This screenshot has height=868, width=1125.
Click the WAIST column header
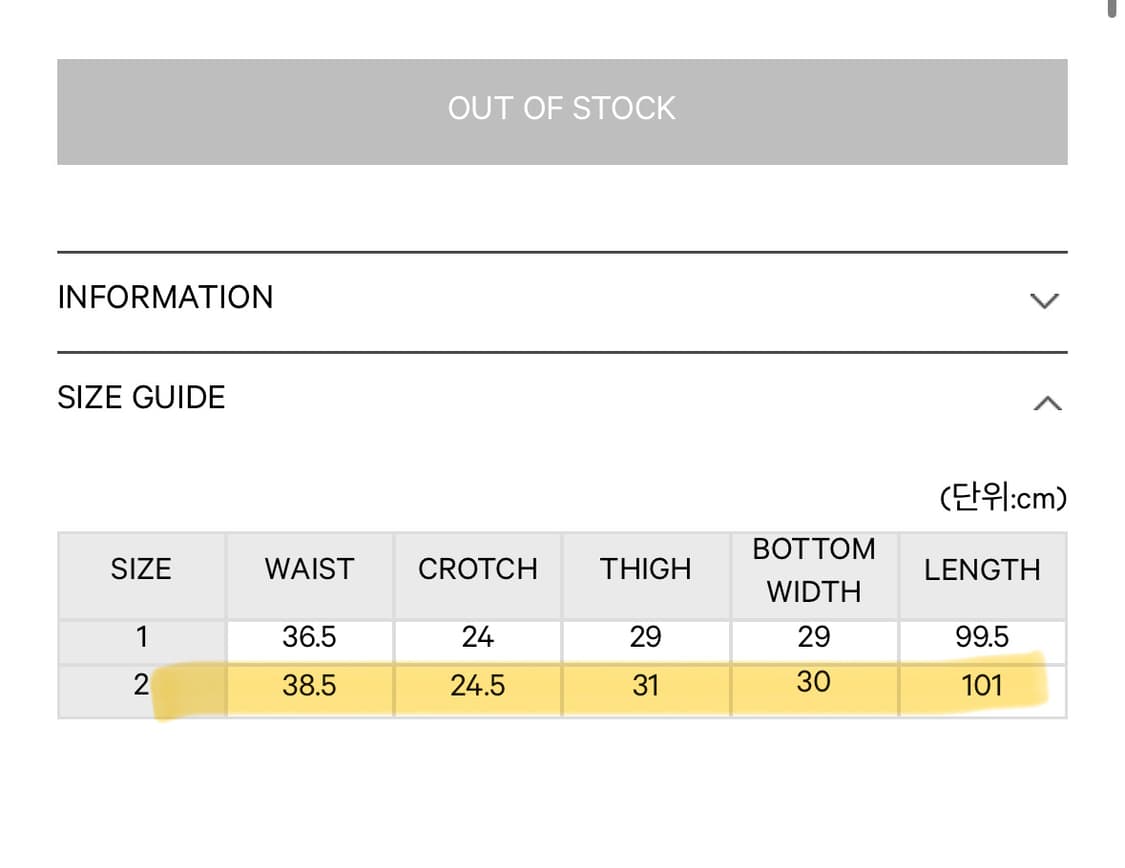tap(309, 569)
